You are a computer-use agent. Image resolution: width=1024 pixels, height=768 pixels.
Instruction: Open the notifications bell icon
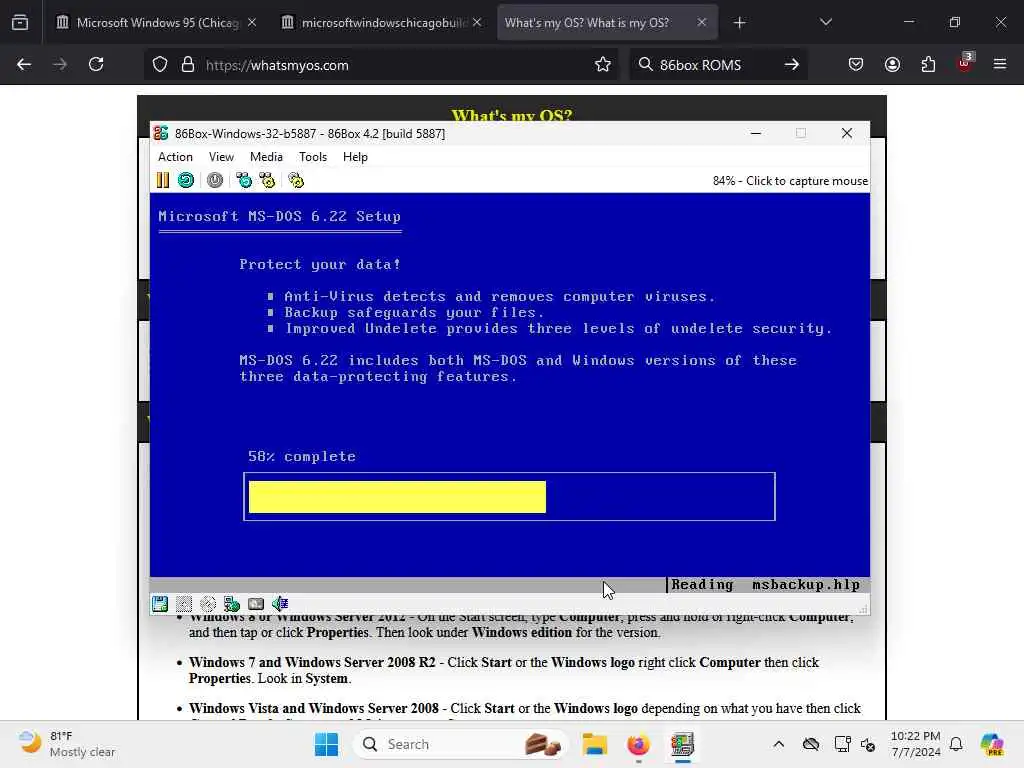coord(956,744)
